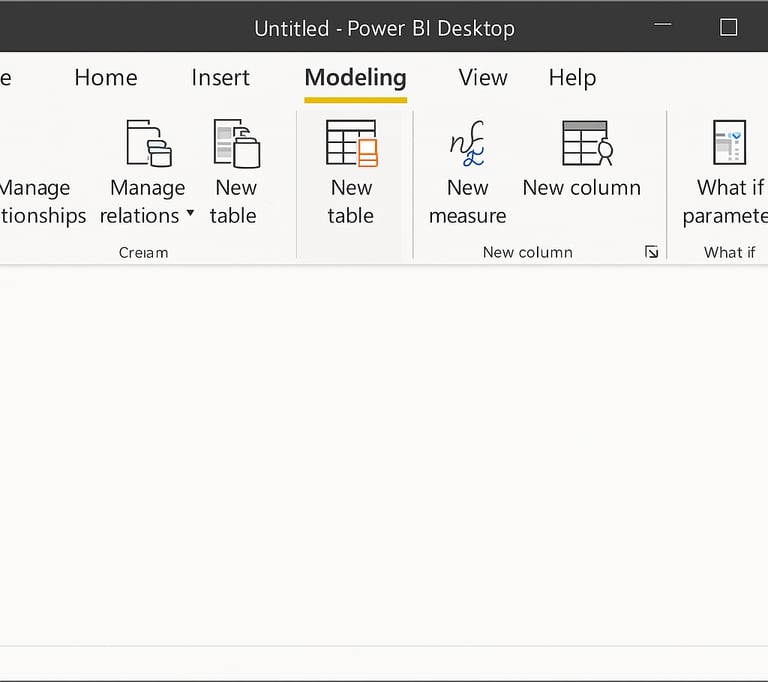Maximize the Power BI Desktop window
The width and height of the screenshot is (768, 682).
click(728, 27)
